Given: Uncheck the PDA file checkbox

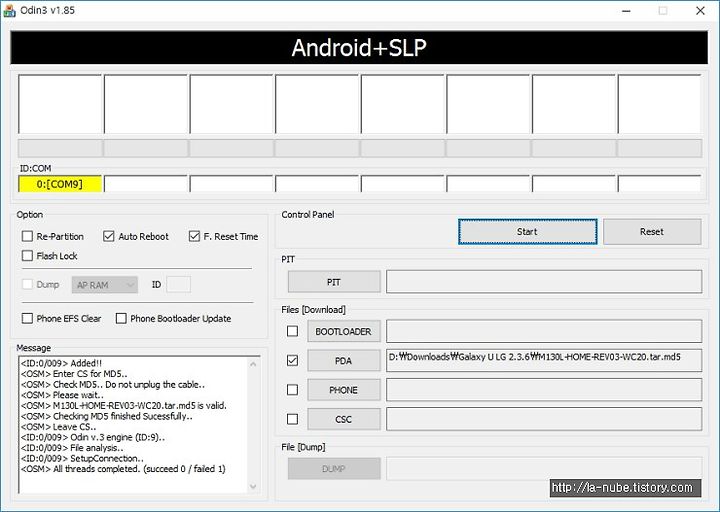Looking at the screenshot, I should [292, 360].
